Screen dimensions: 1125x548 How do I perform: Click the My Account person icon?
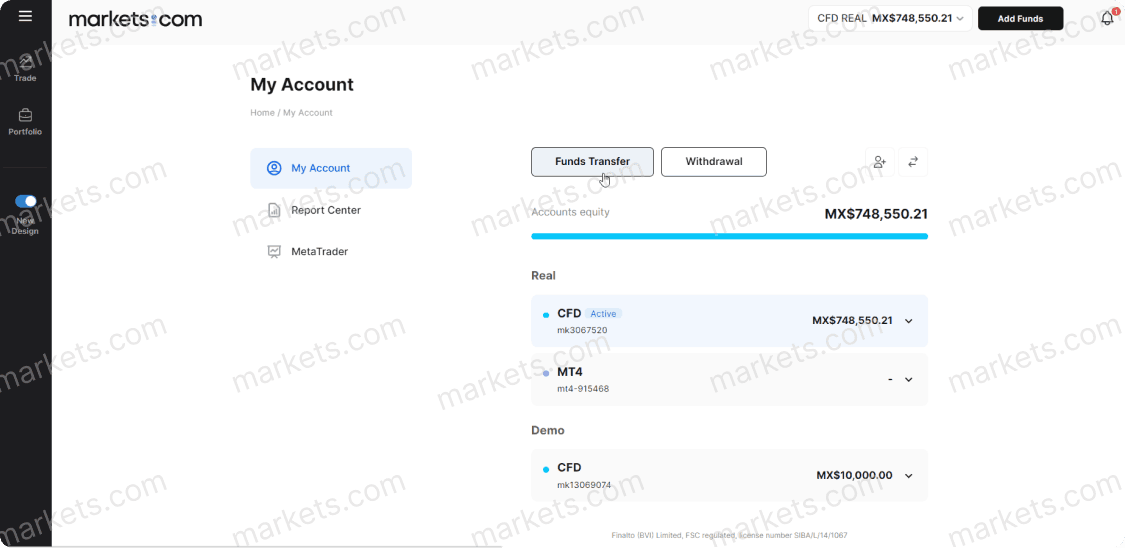coord(274,168)
